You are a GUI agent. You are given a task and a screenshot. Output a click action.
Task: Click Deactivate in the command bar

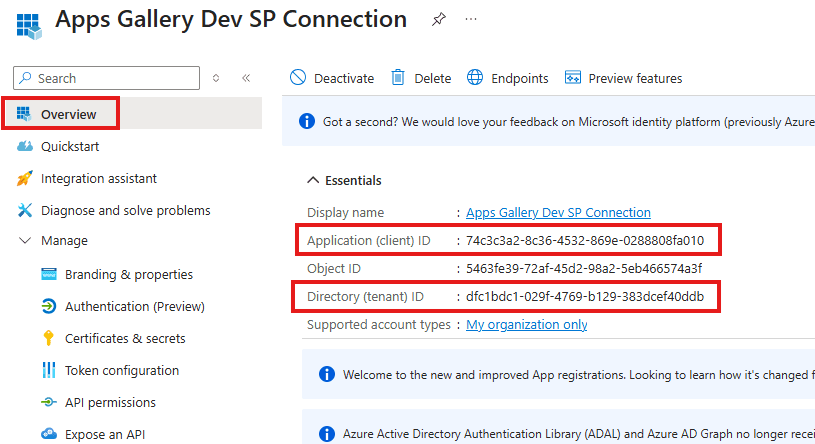pos(344,79)
